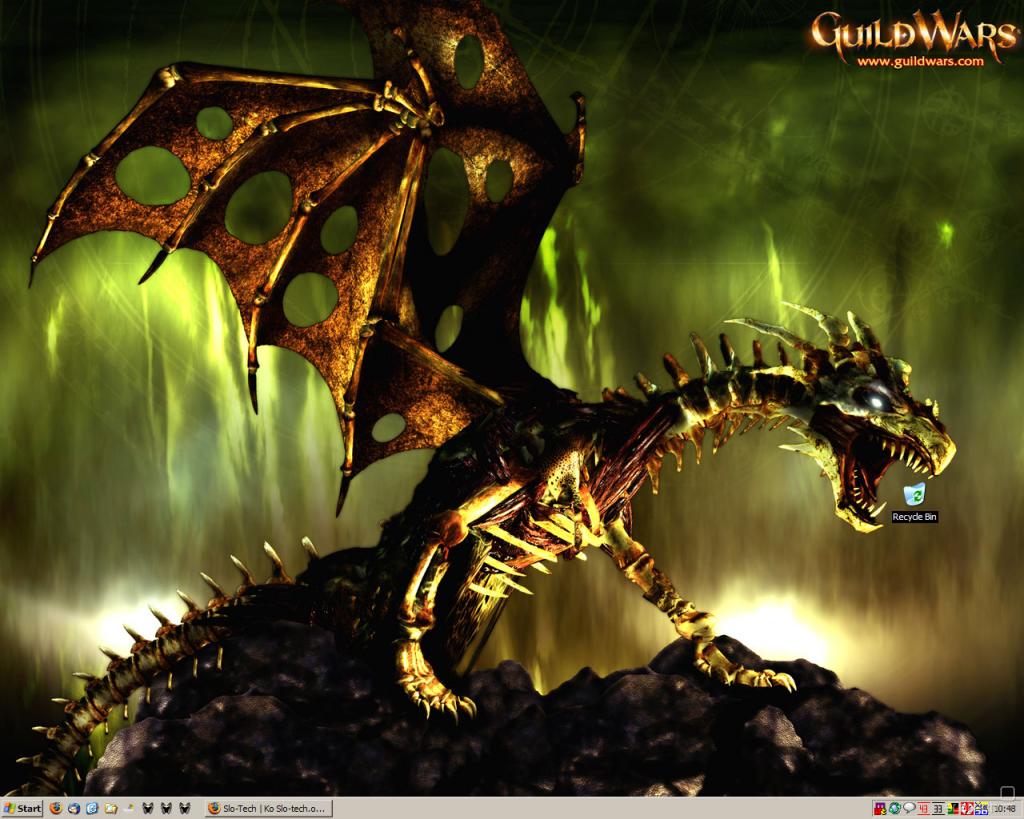1024x819 pixels.
Task: Click the system clock showing 10:48
Action: pos(1004,809)
